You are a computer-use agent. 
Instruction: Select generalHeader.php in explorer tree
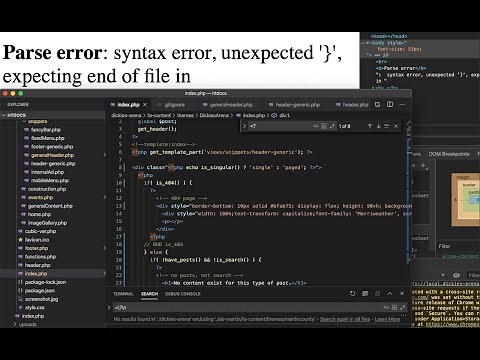click(x=52, y=155)
